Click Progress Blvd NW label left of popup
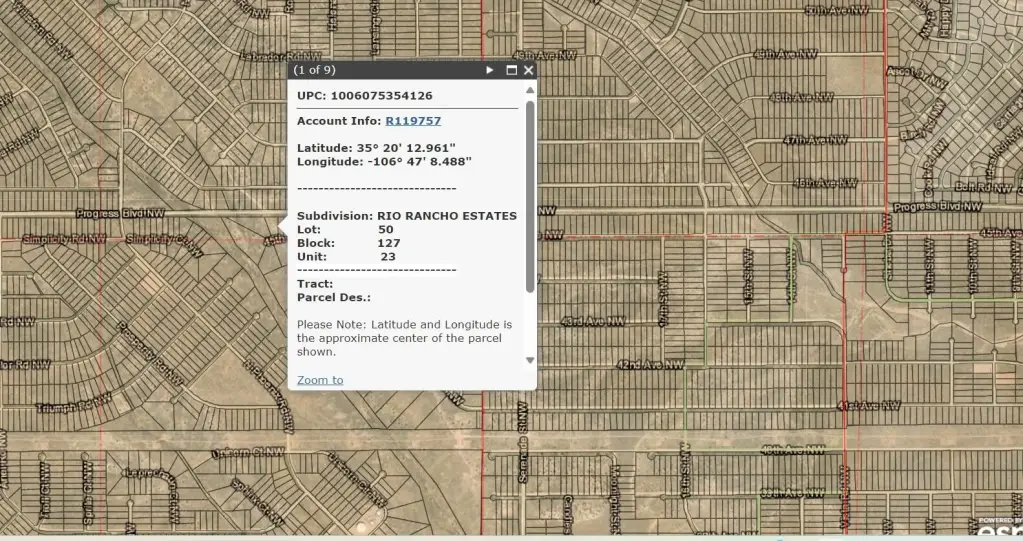The image size is (1023, 541). tap(121, 214)
